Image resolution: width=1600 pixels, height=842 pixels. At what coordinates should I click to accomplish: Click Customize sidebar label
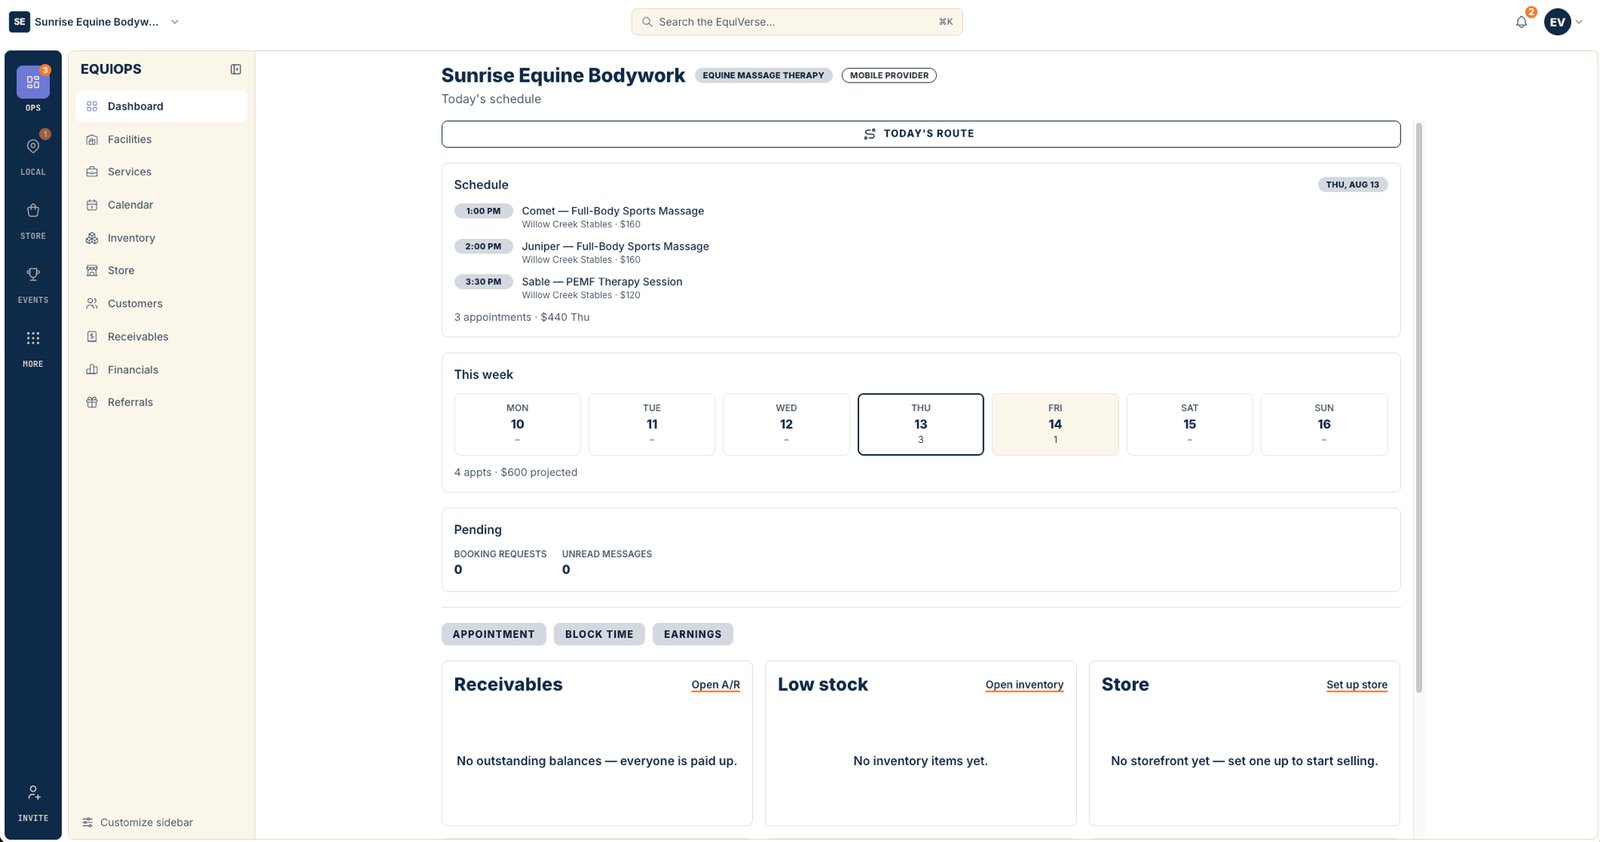(147, 822)
